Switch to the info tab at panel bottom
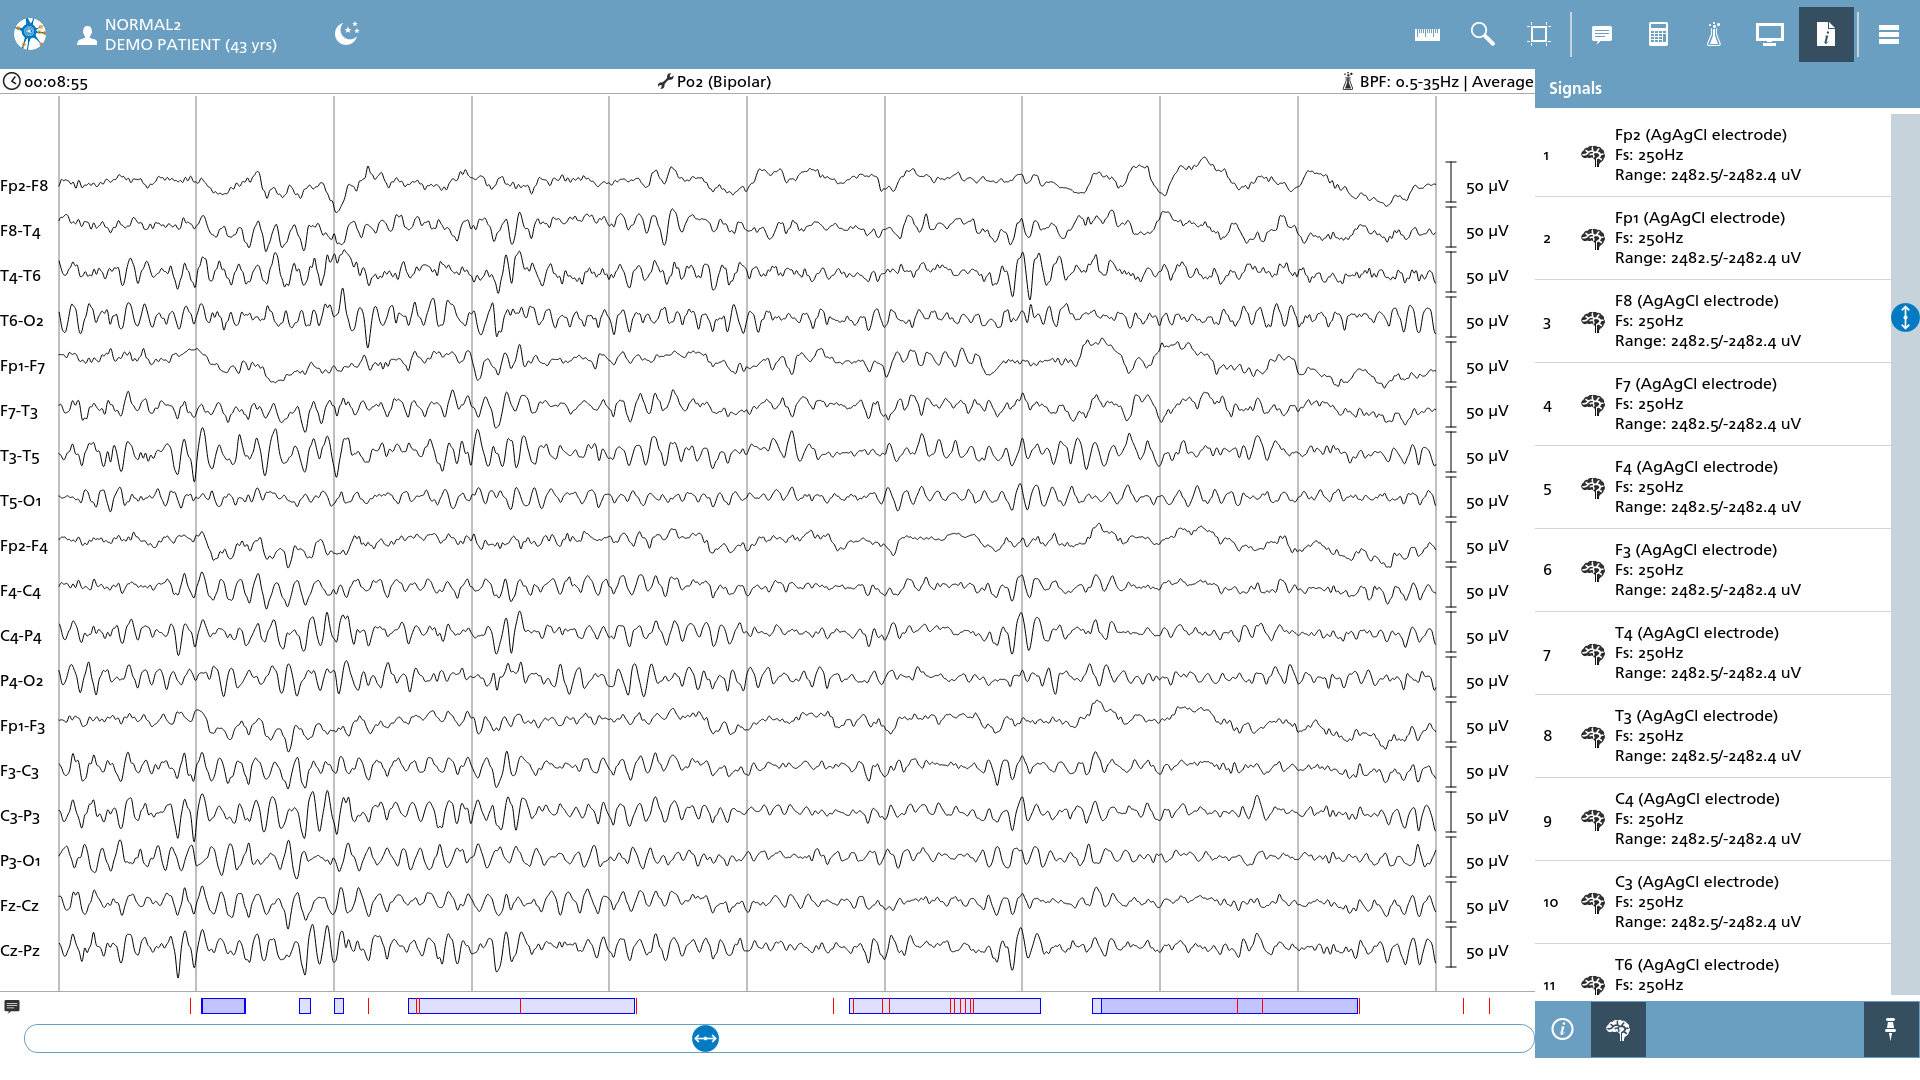 click(x=1563, y=1029)
